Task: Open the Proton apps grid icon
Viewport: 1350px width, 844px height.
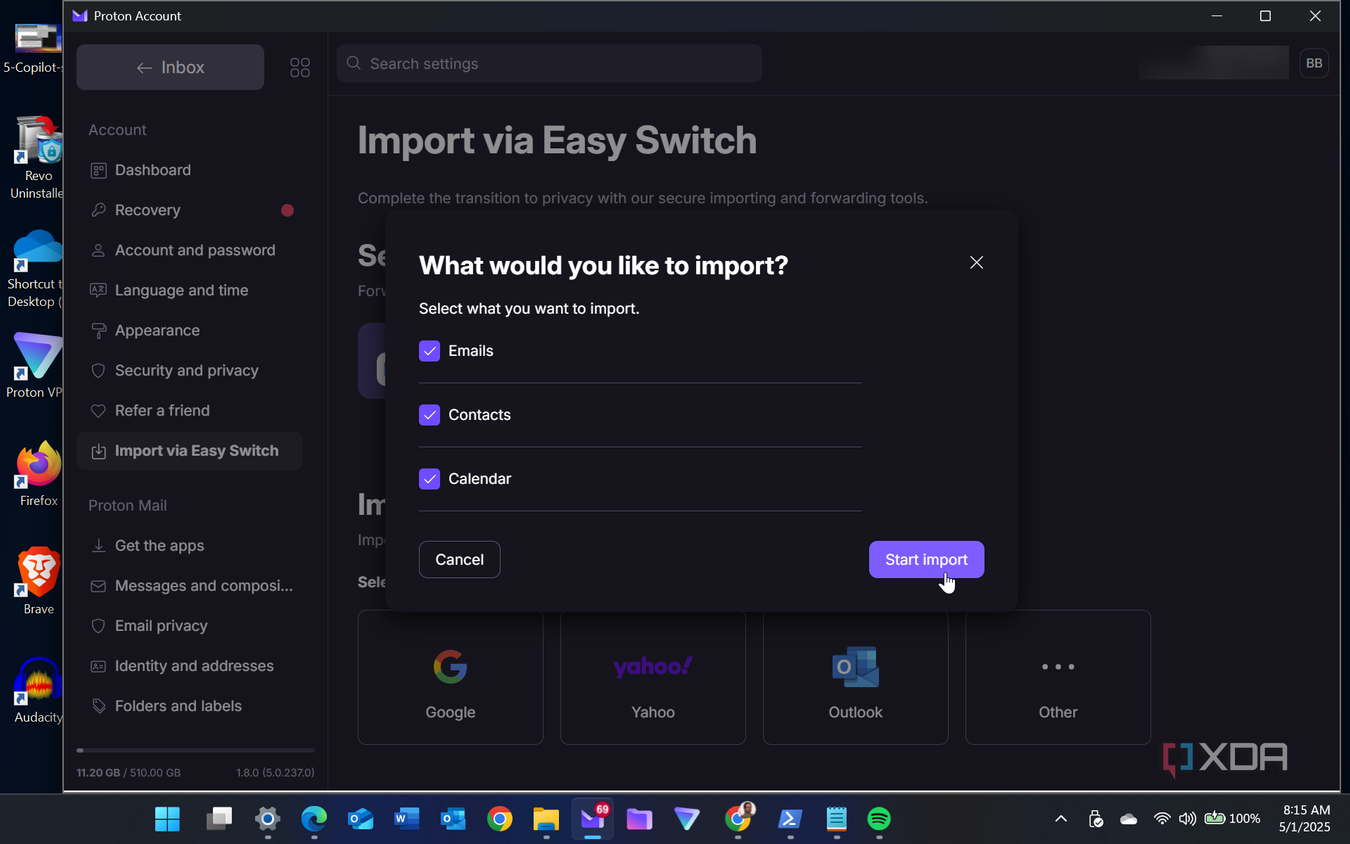Action: [300, 67]
